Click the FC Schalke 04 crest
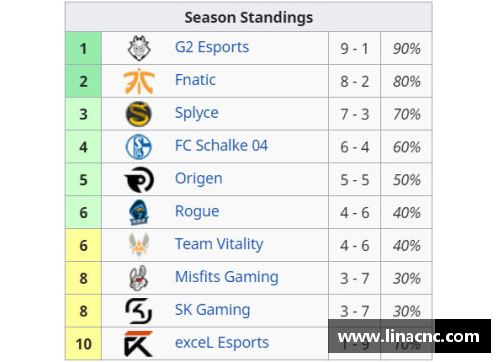 click(139, 147)
